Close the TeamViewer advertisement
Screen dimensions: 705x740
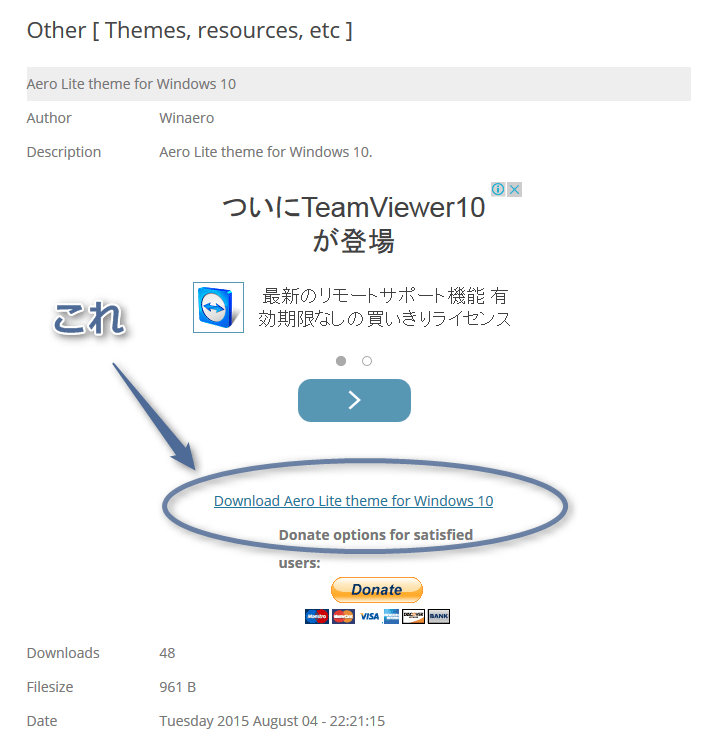pos(514,189)
